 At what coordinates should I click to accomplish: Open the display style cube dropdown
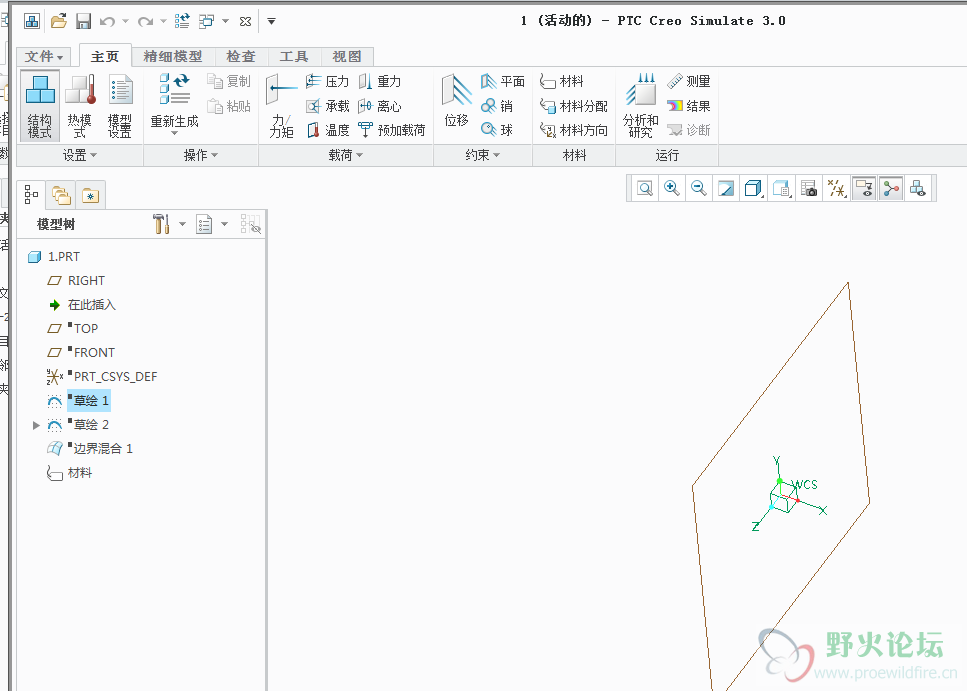pyautogui.click(x=754, y=188)
